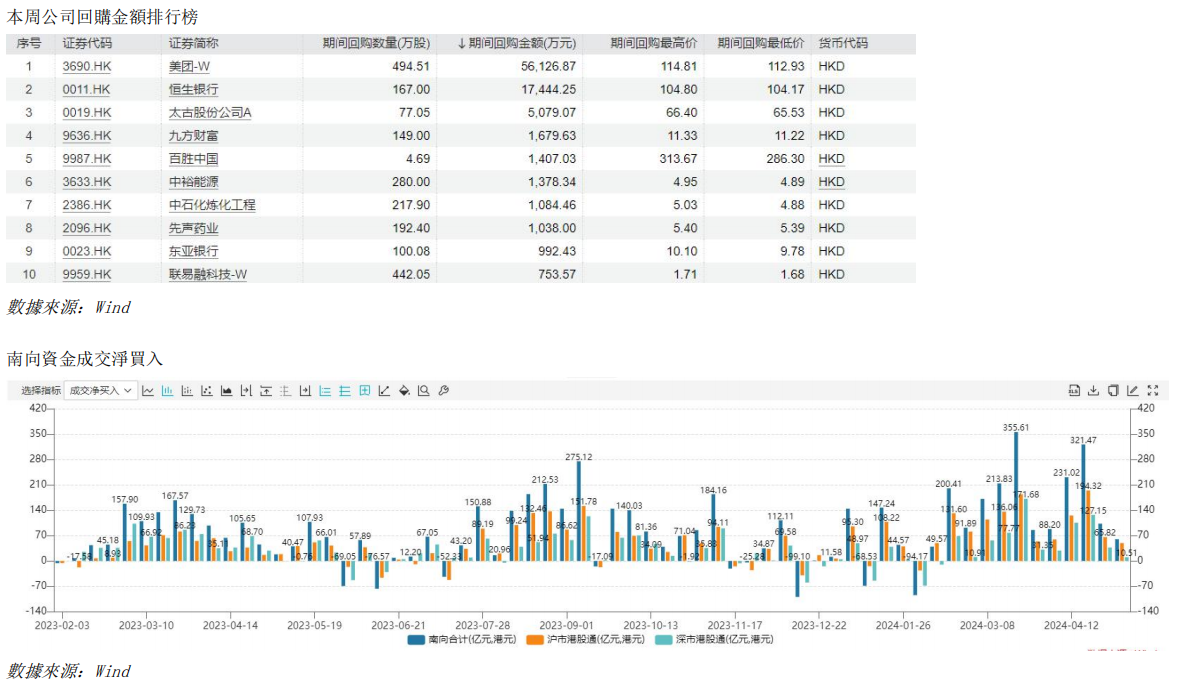Choose the dotted stacked bar chart icon

tap(187, 391)
